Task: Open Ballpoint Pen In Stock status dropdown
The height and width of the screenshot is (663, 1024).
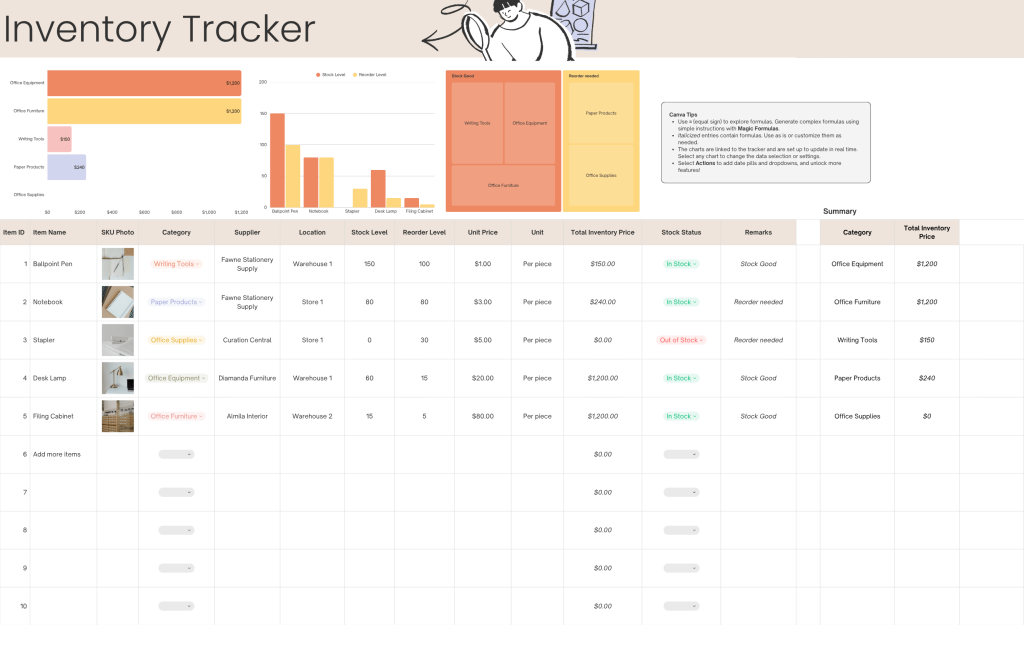Action: click(681, 264)
